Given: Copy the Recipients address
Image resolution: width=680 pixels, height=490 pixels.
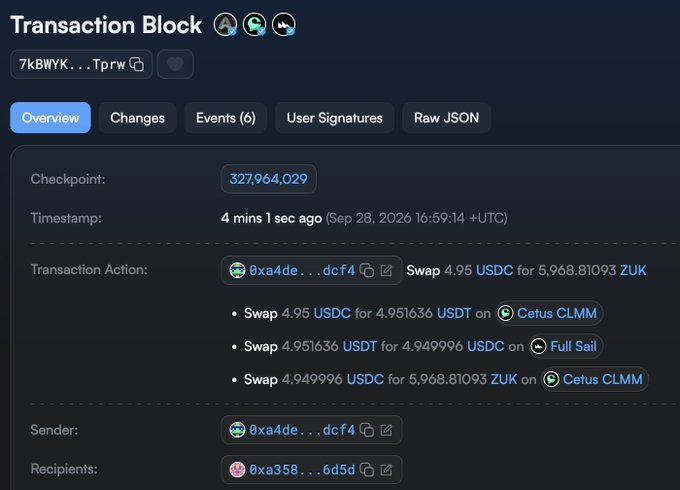Looking at the screenshot, I should (x=367, y=470).
